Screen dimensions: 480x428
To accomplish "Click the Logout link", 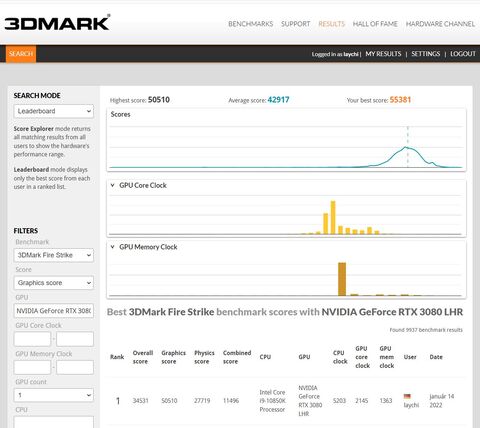I will click(x=463, y=54).
